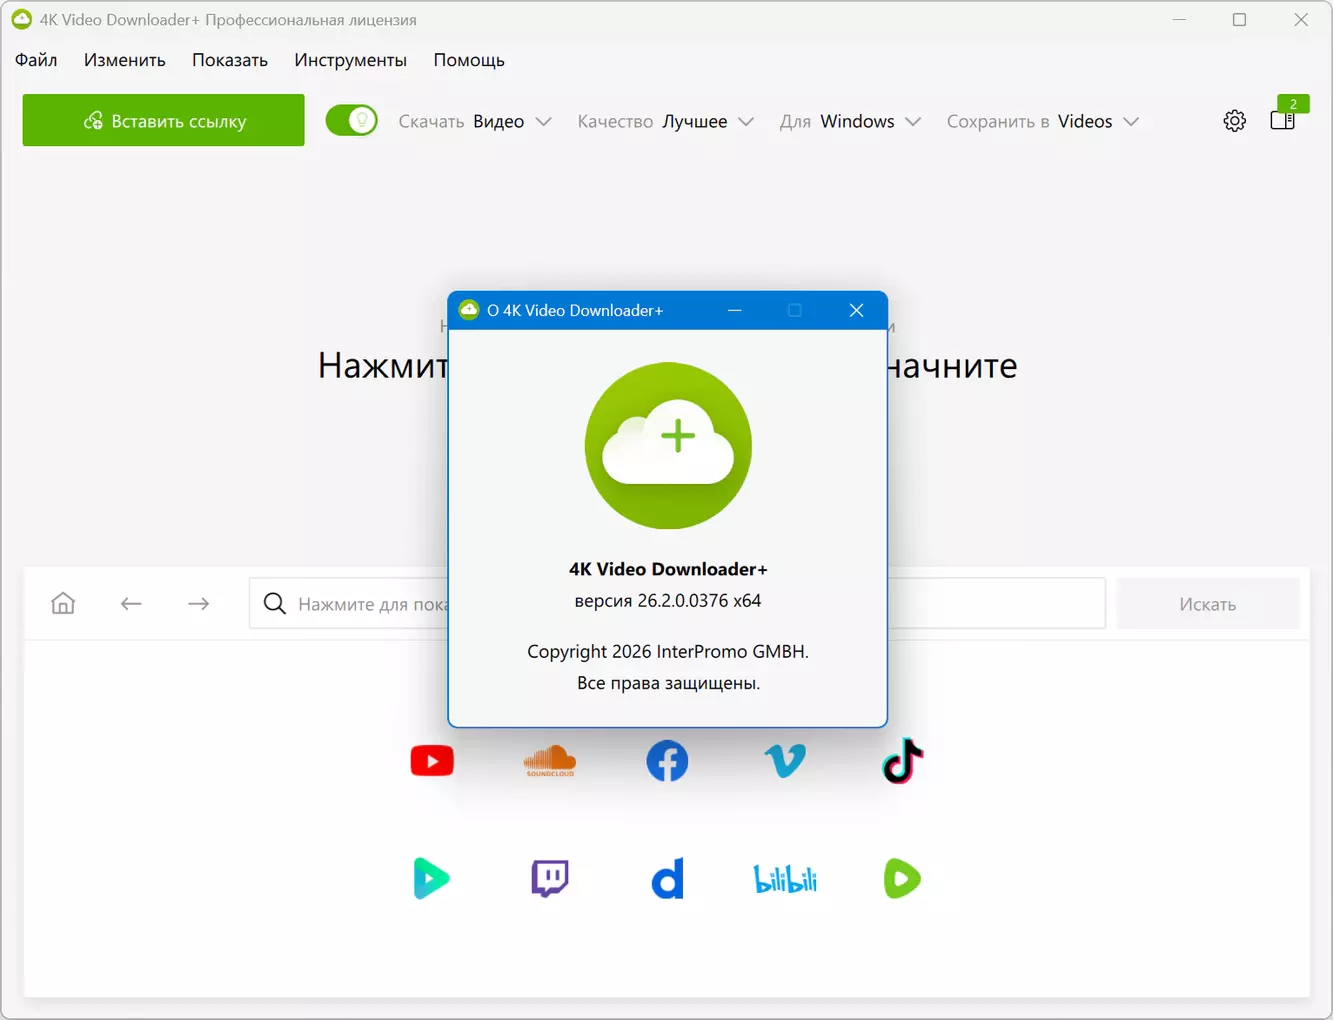Open the Bilibili site shortcut
The width and height of the screenshot is (1333, 1020).
pos(785,879)
